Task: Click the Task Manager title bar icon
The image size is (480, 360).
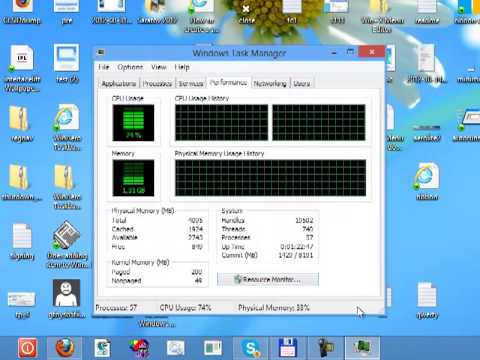Action: [x=100, y=52]
